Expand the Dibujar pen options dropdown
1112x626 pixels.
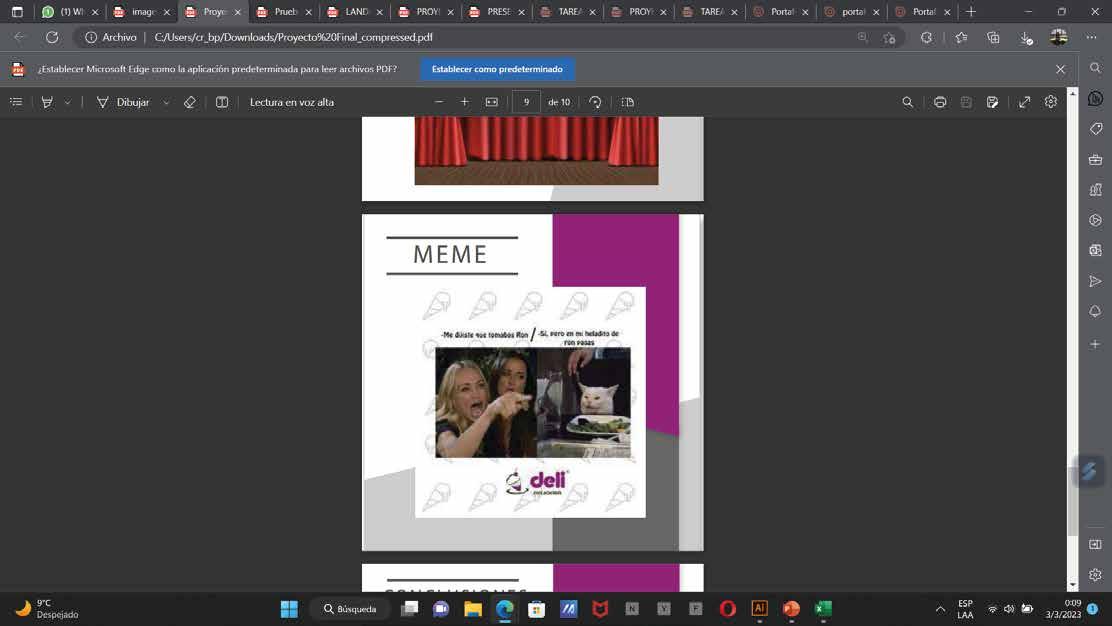[x=166, y=102]
